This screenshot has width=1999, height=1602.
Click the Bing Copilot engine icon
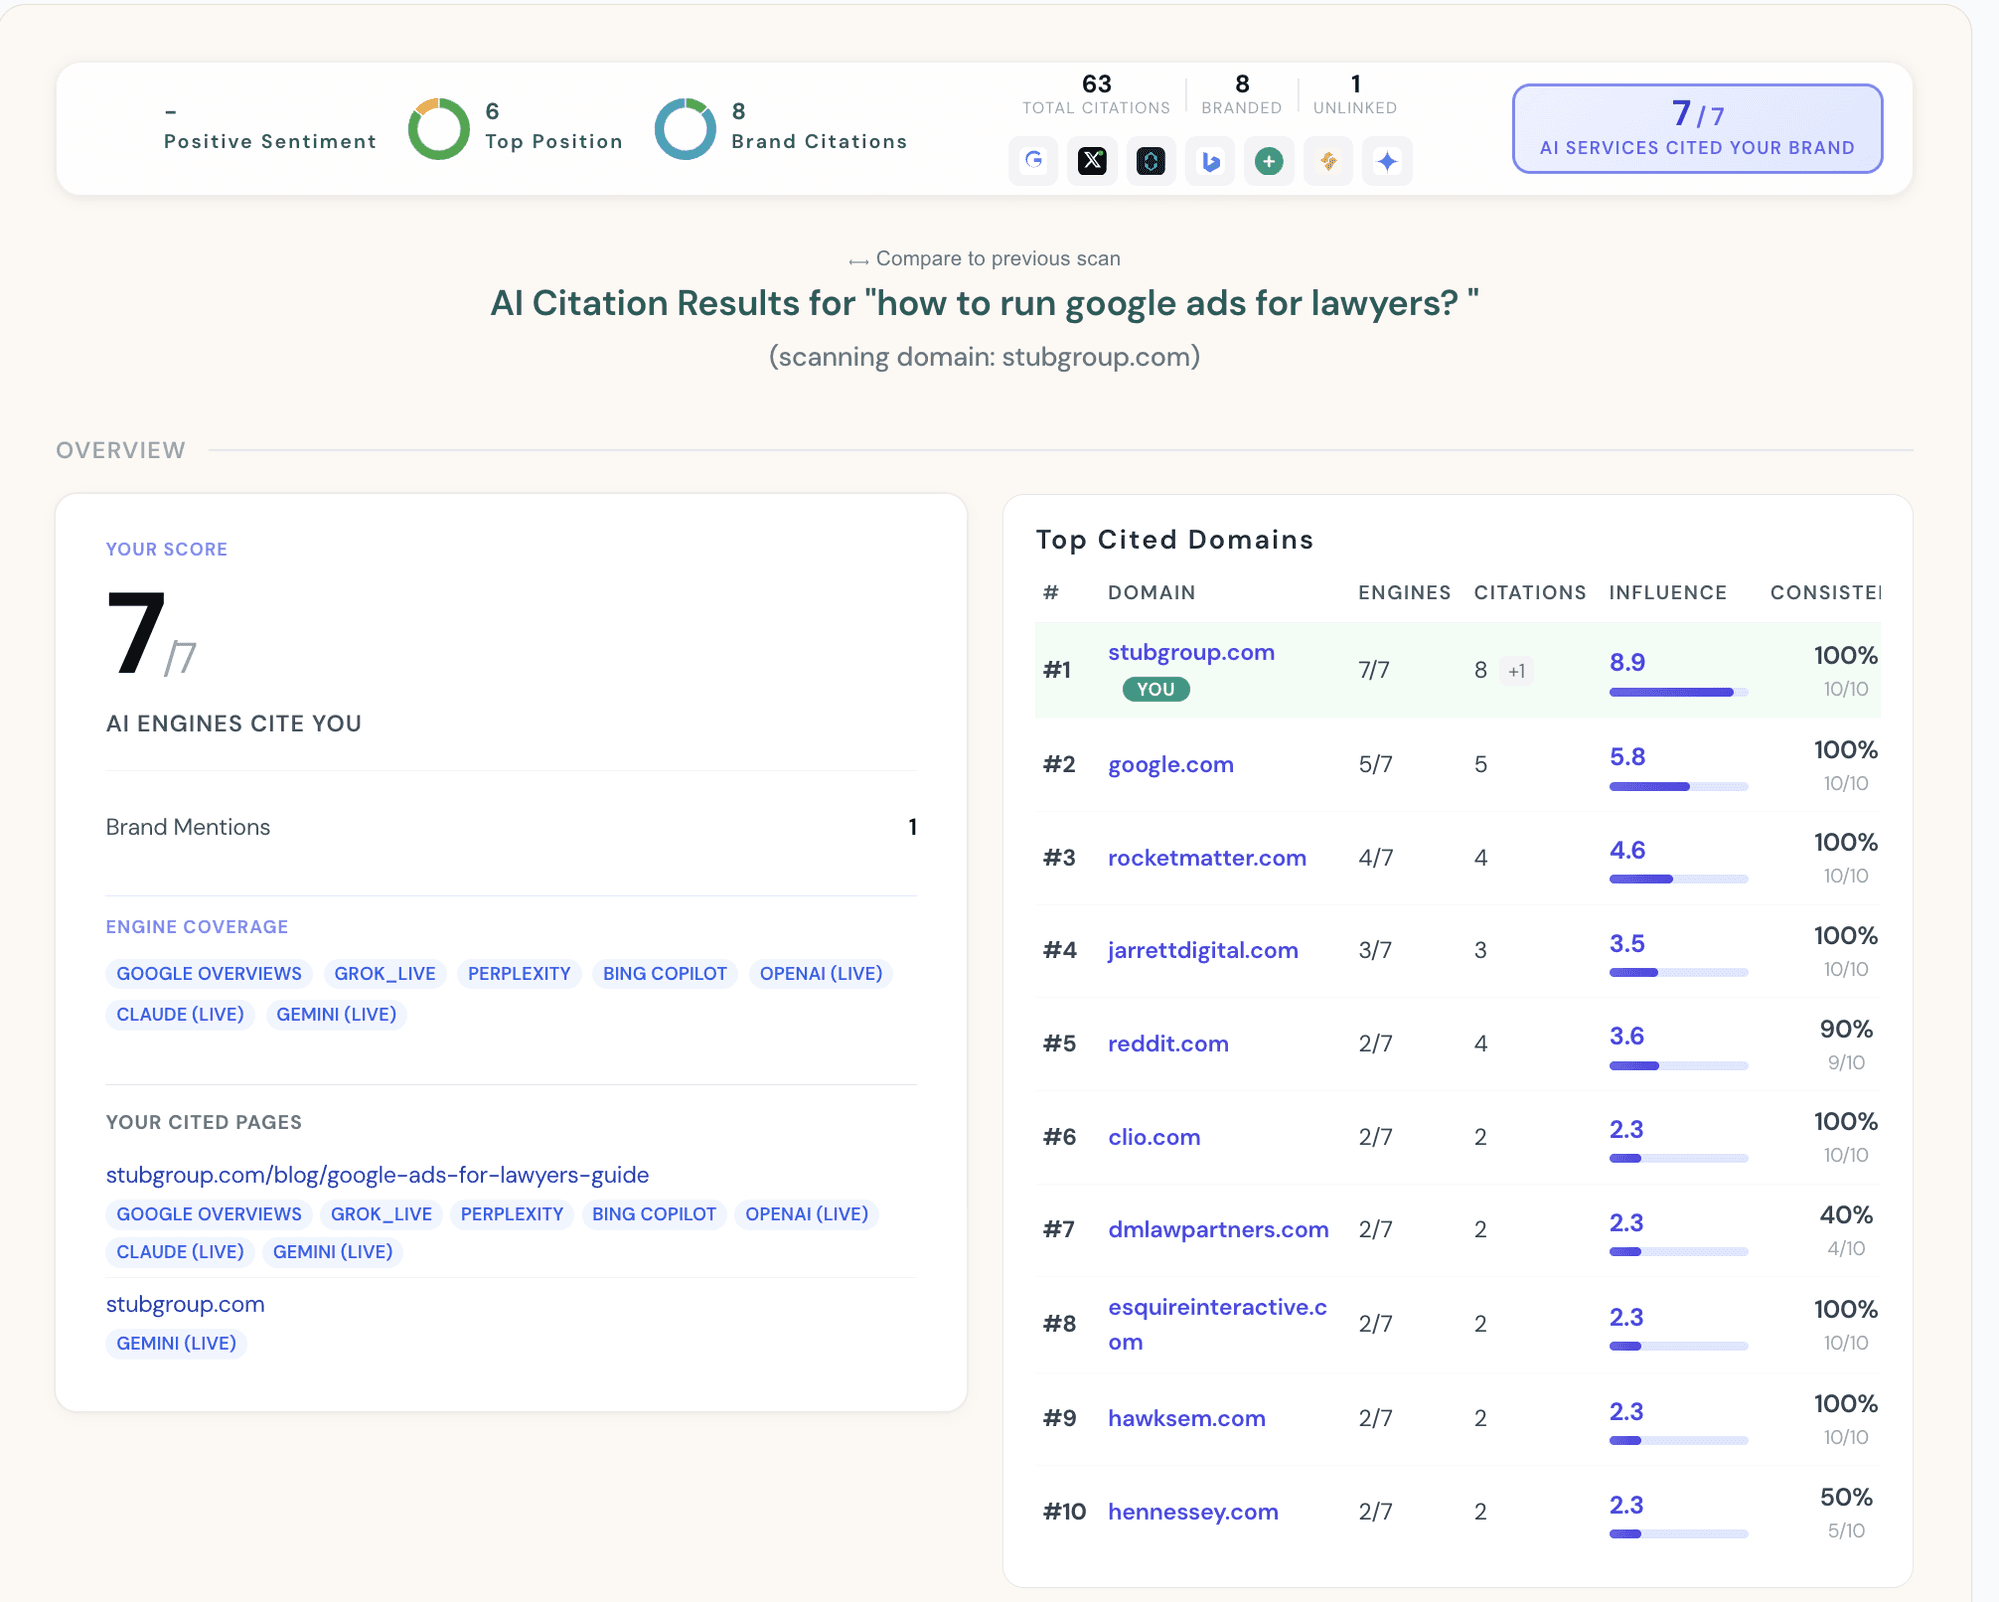[1210, 161]
